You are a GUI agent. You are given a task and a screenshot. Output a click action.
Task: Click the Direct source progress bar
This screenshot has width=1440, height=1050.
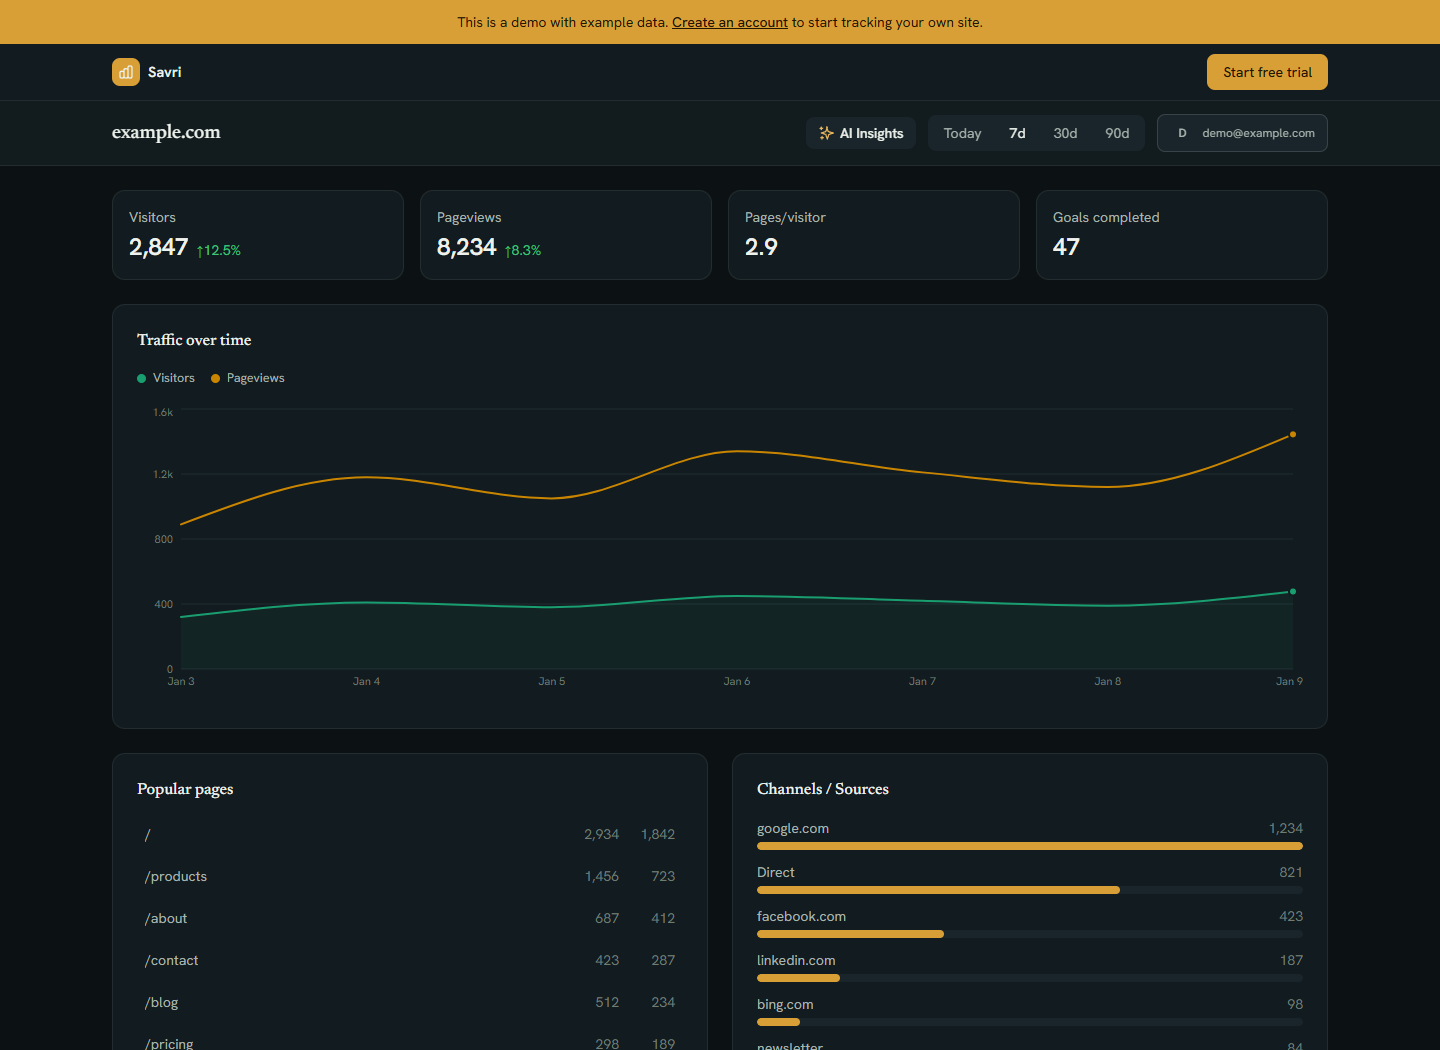click(1030, 890)
